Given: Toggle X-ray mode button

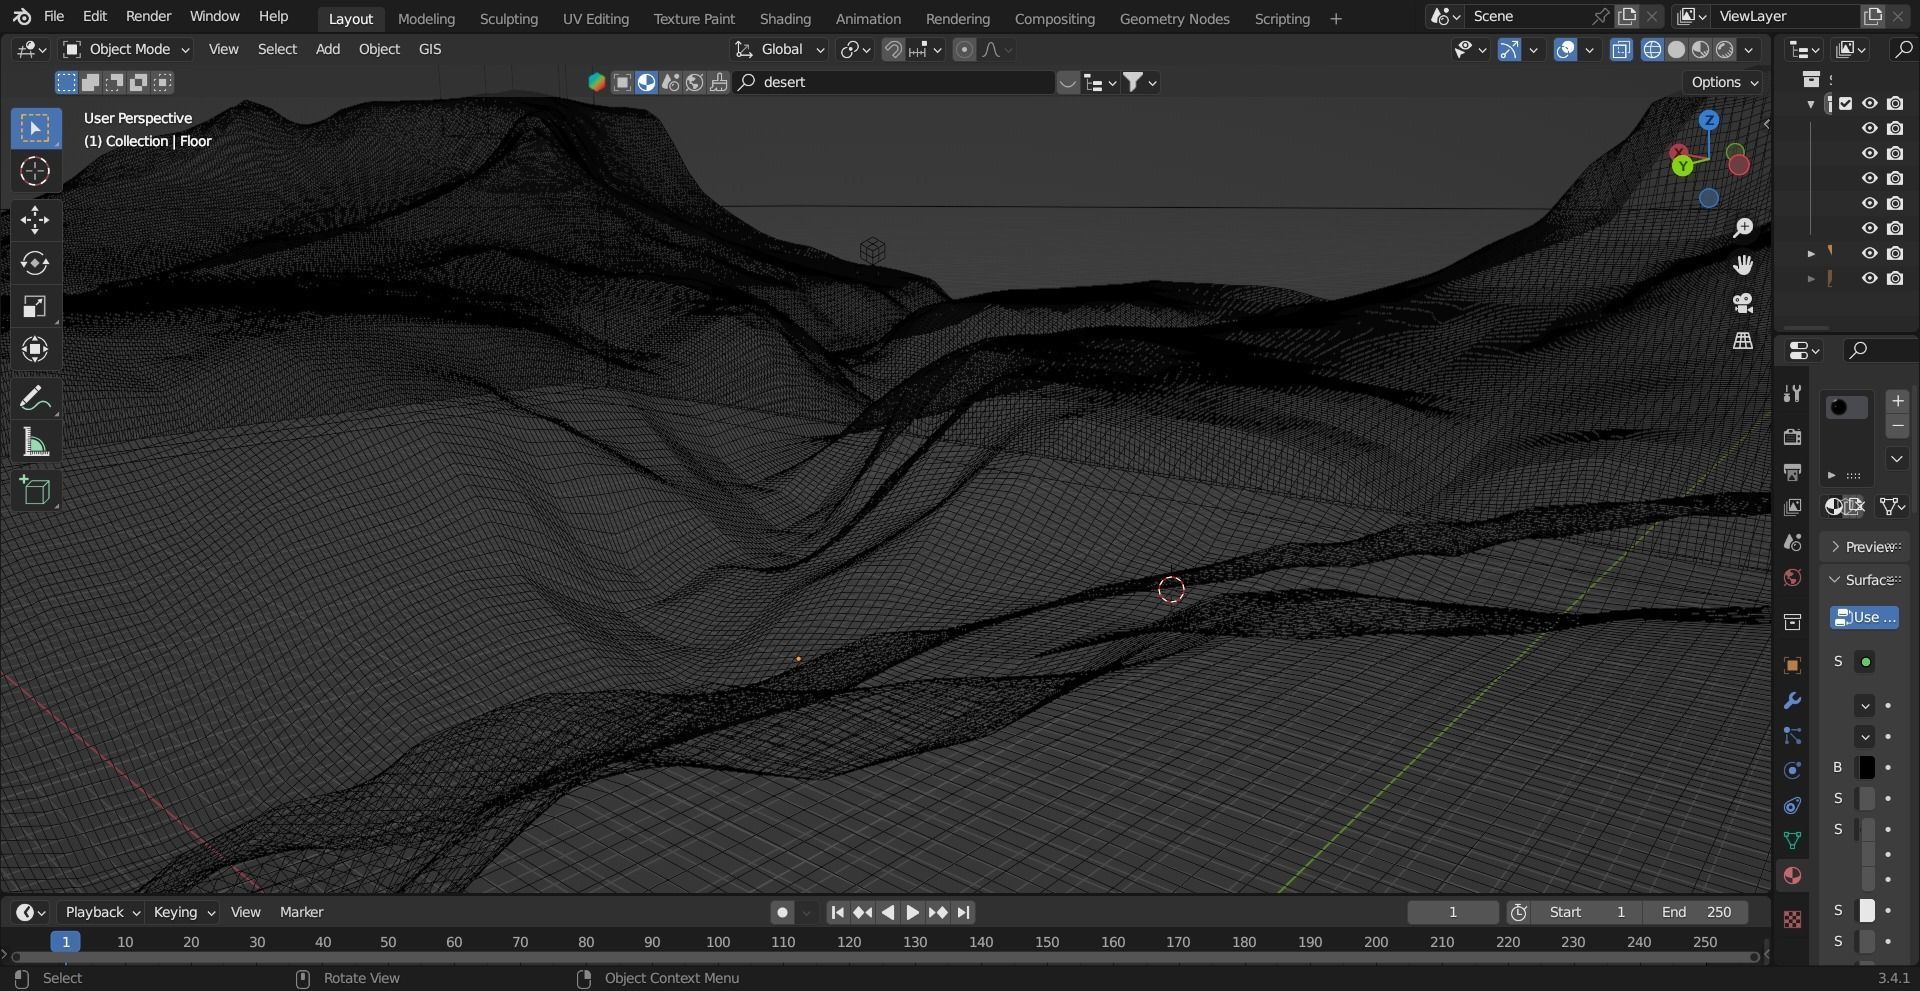Looking at the screenshot, I should click(1621, 50).
